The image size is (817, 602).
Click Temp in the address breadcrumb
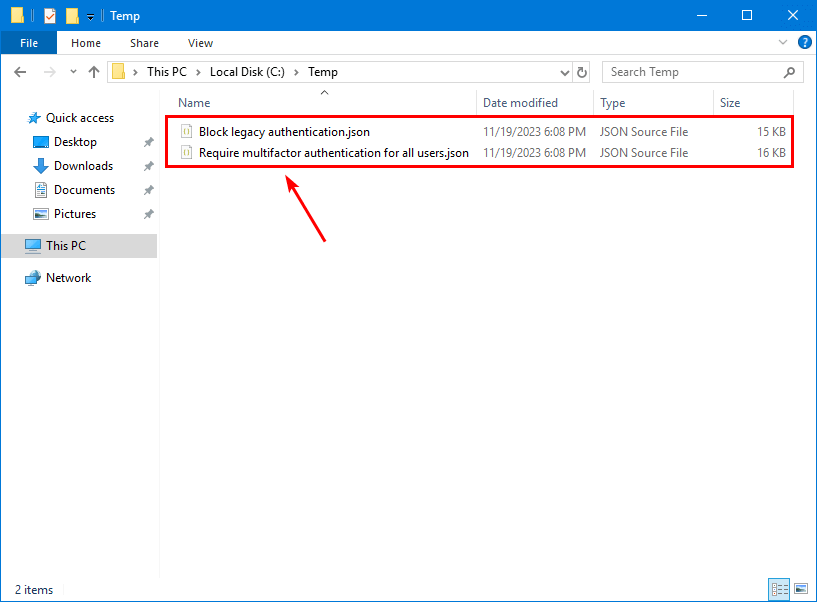click(x=323, y=72)
